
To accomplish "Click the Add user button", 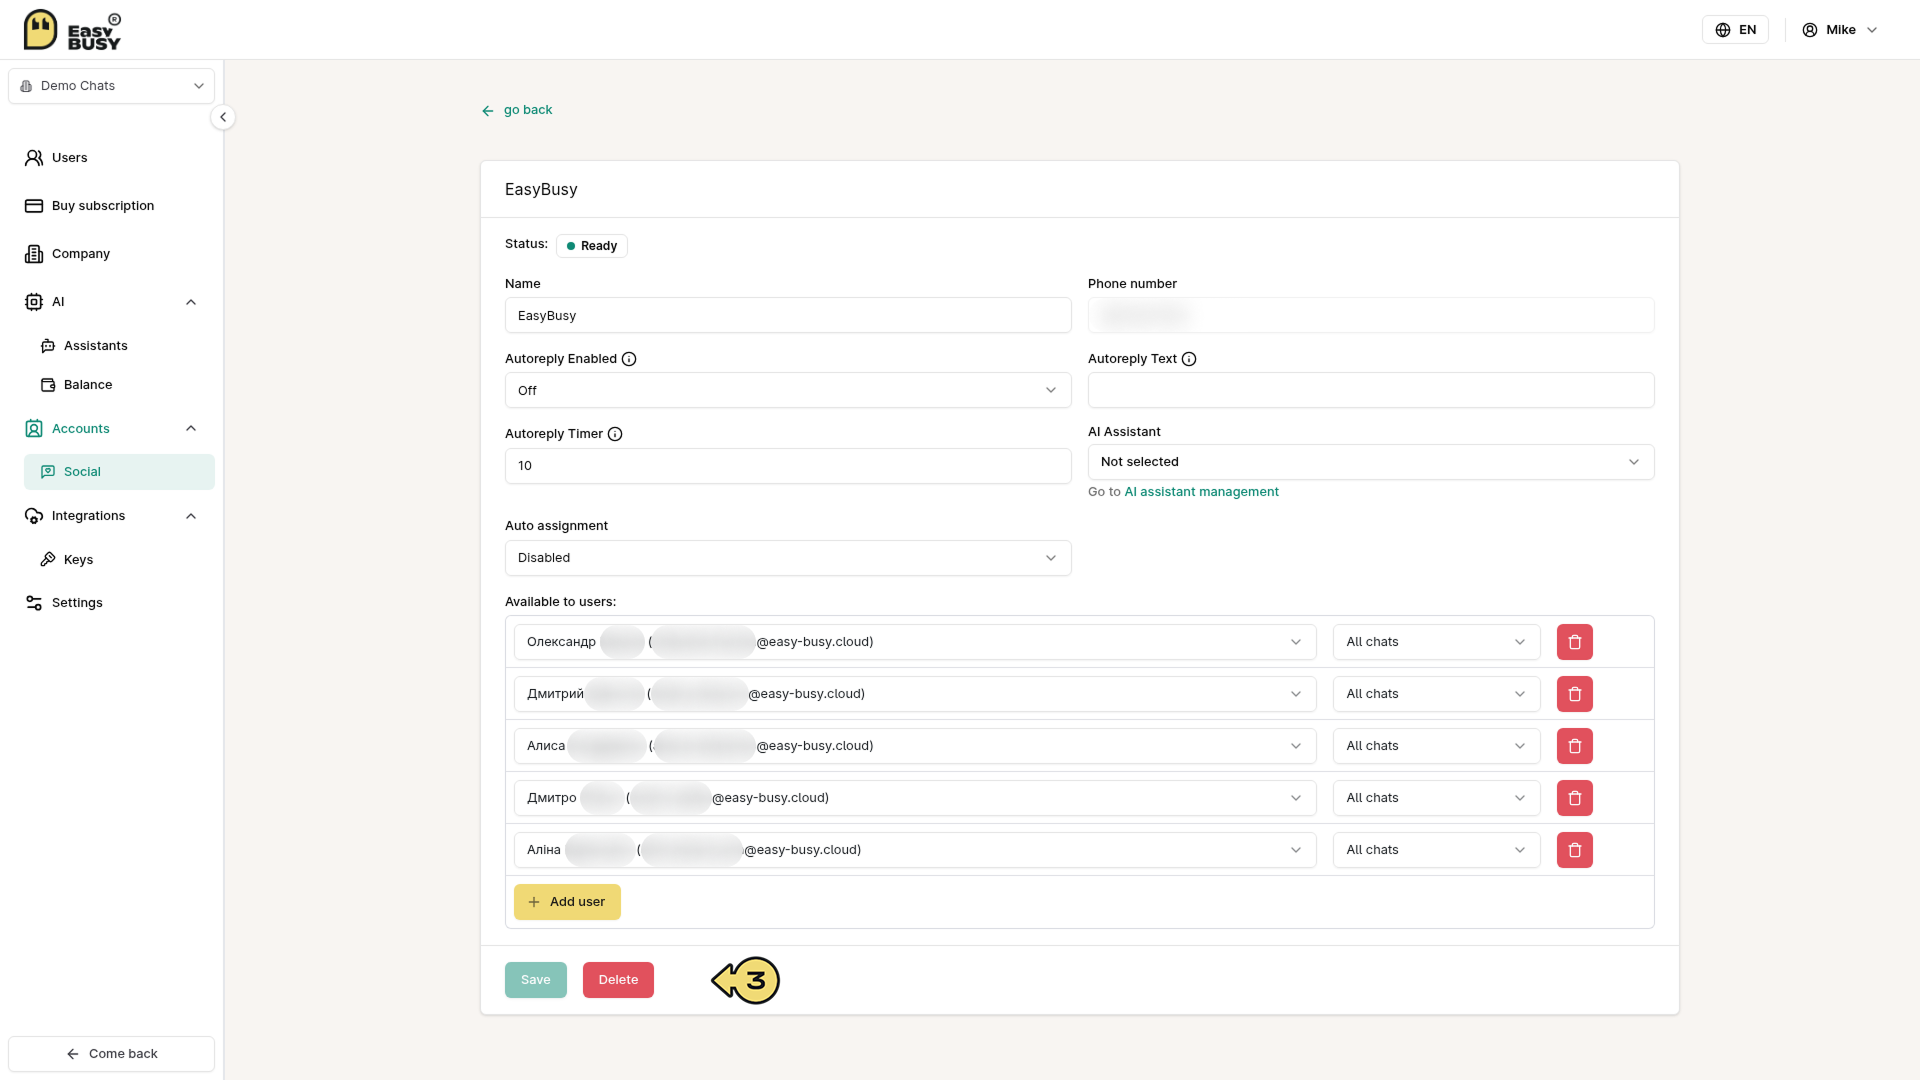I will click(x=567, y=902).
